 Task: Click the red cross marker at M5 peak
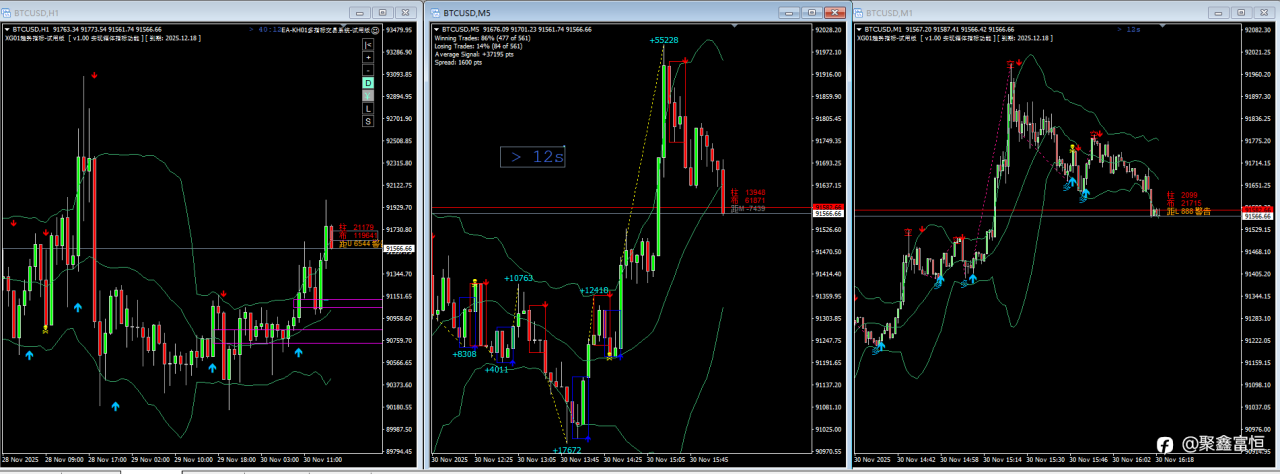pos(684,62)
